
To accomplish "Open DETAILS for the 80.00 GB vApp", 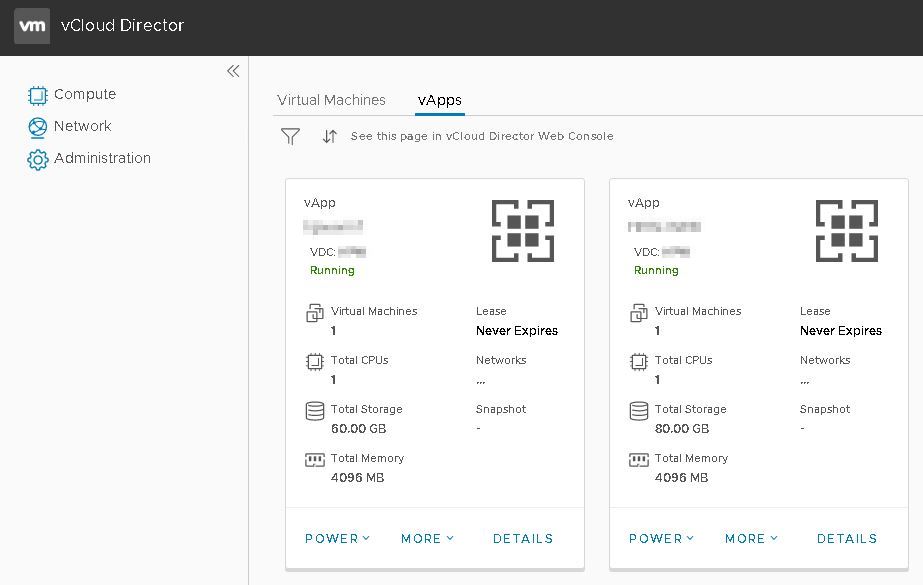I will click(847, 539).
